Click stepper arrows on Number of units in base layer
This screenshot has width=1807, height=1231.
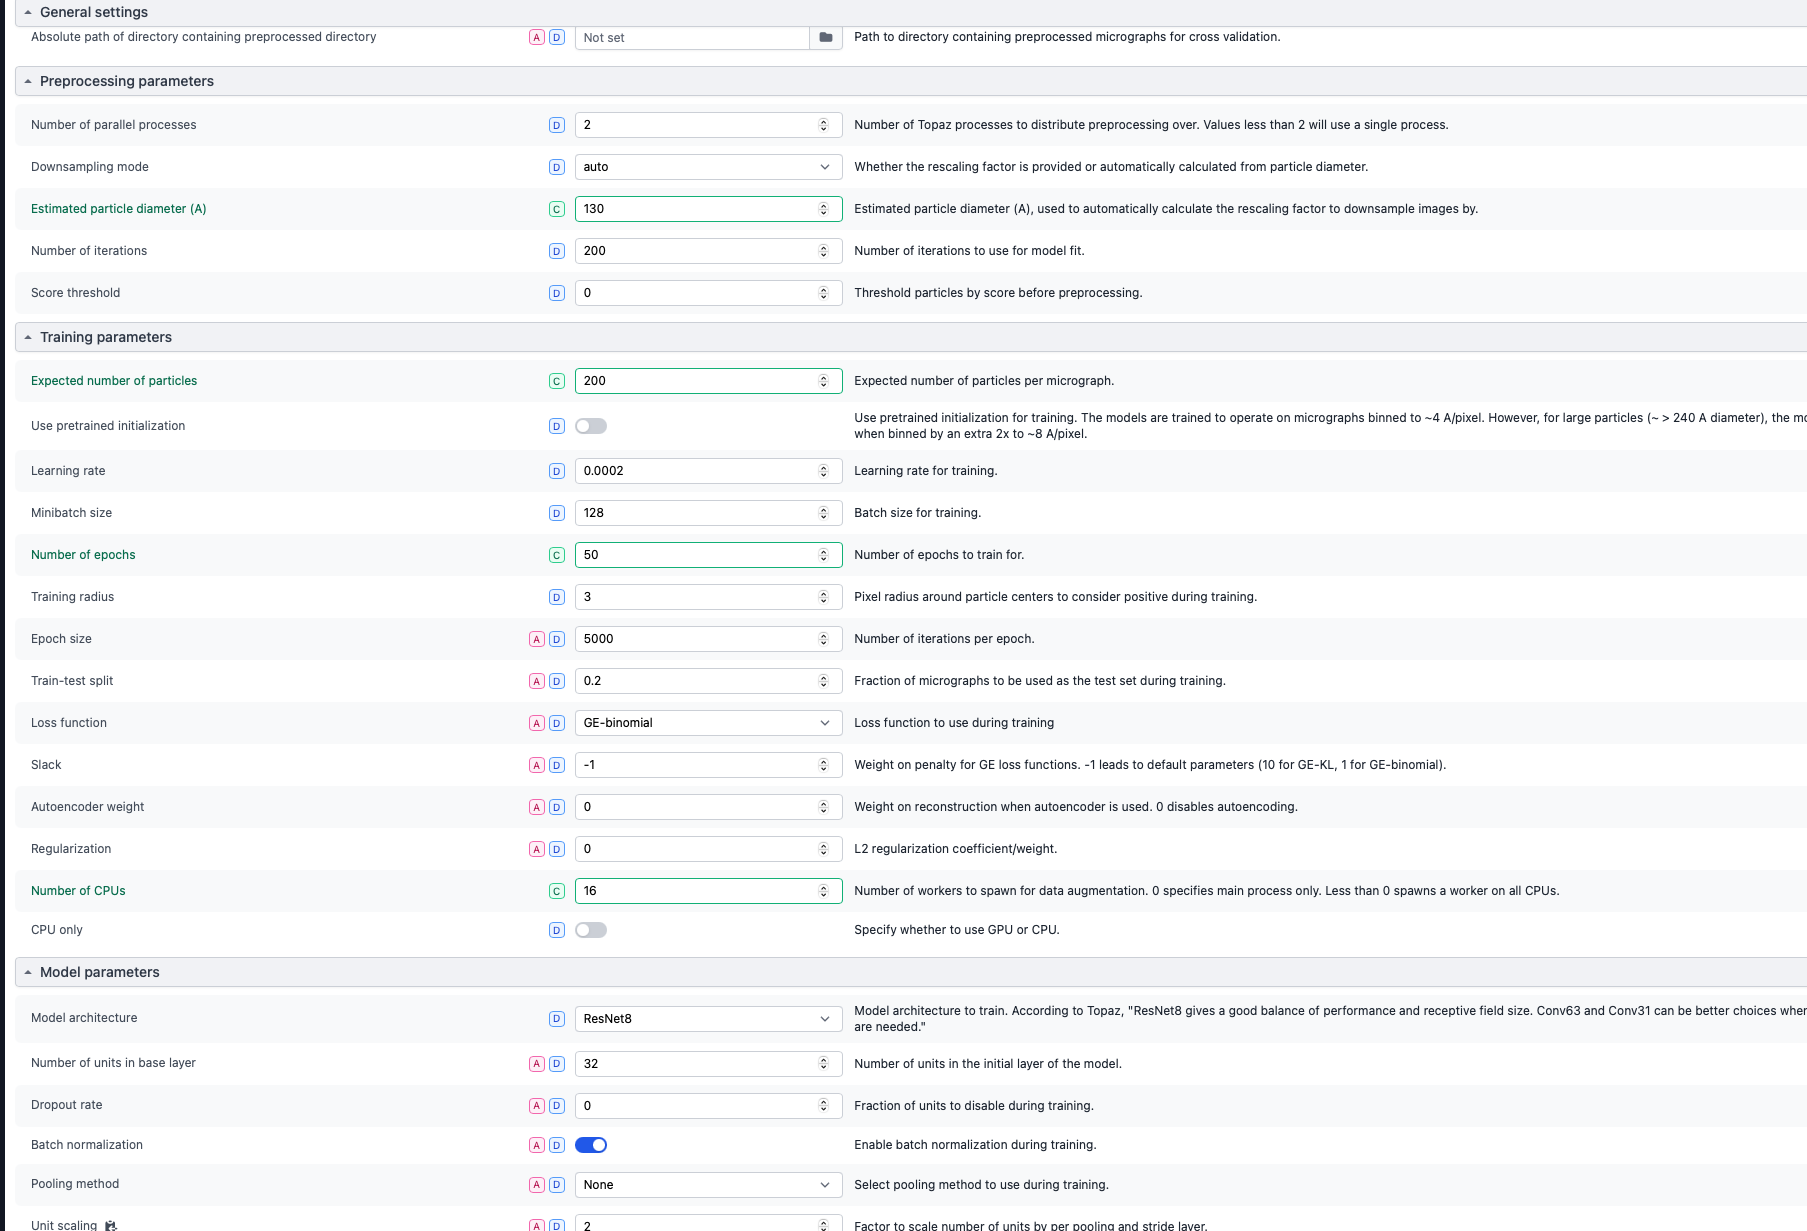(x=824, y=1064)
